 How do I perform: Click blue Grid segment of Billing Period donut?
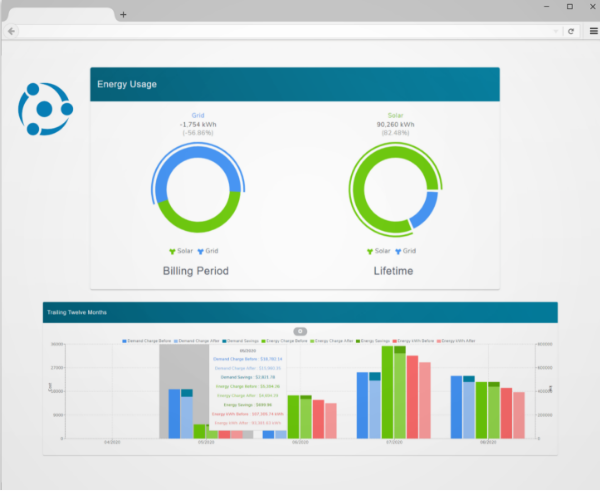pos(198,153)
